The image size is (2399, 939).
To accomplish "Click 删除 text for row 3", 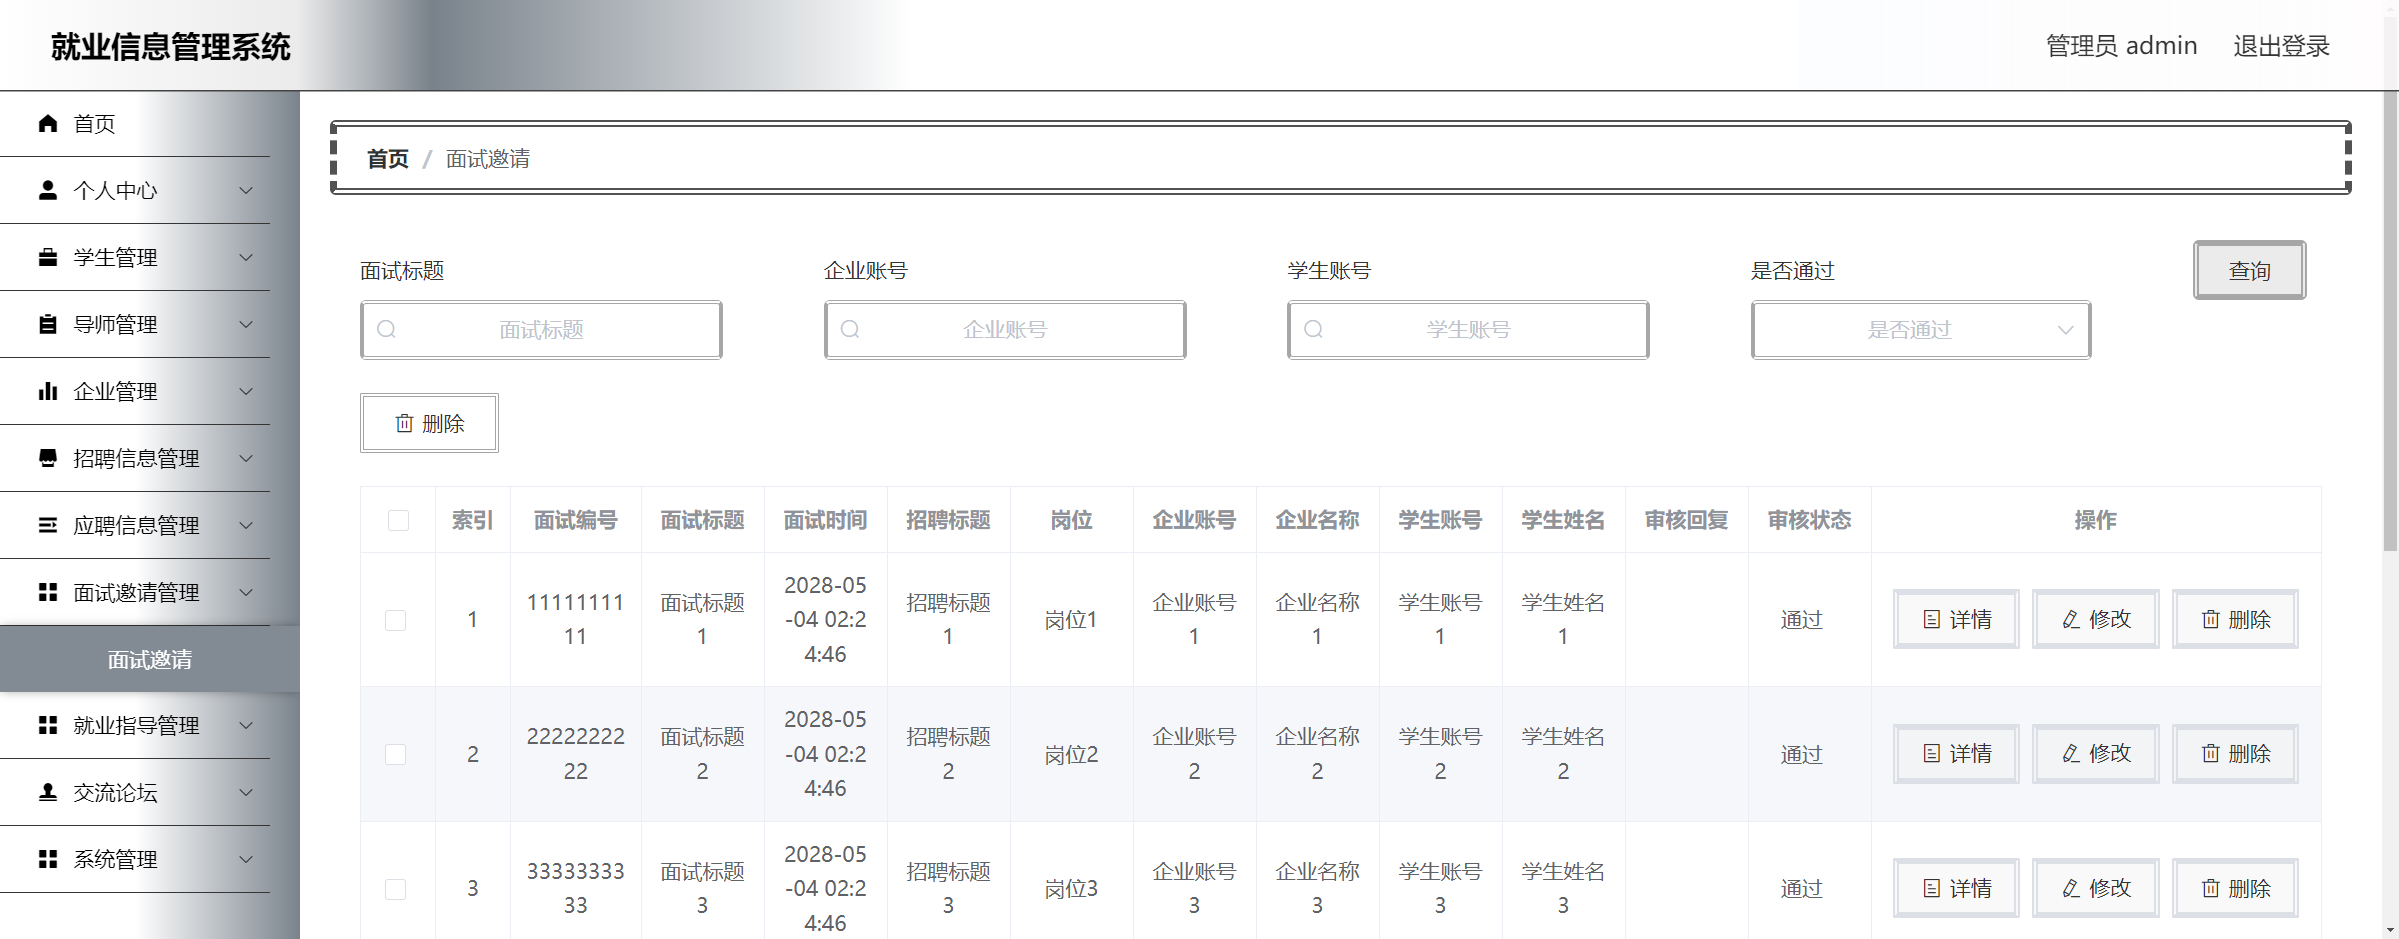I will point(2249,888).
